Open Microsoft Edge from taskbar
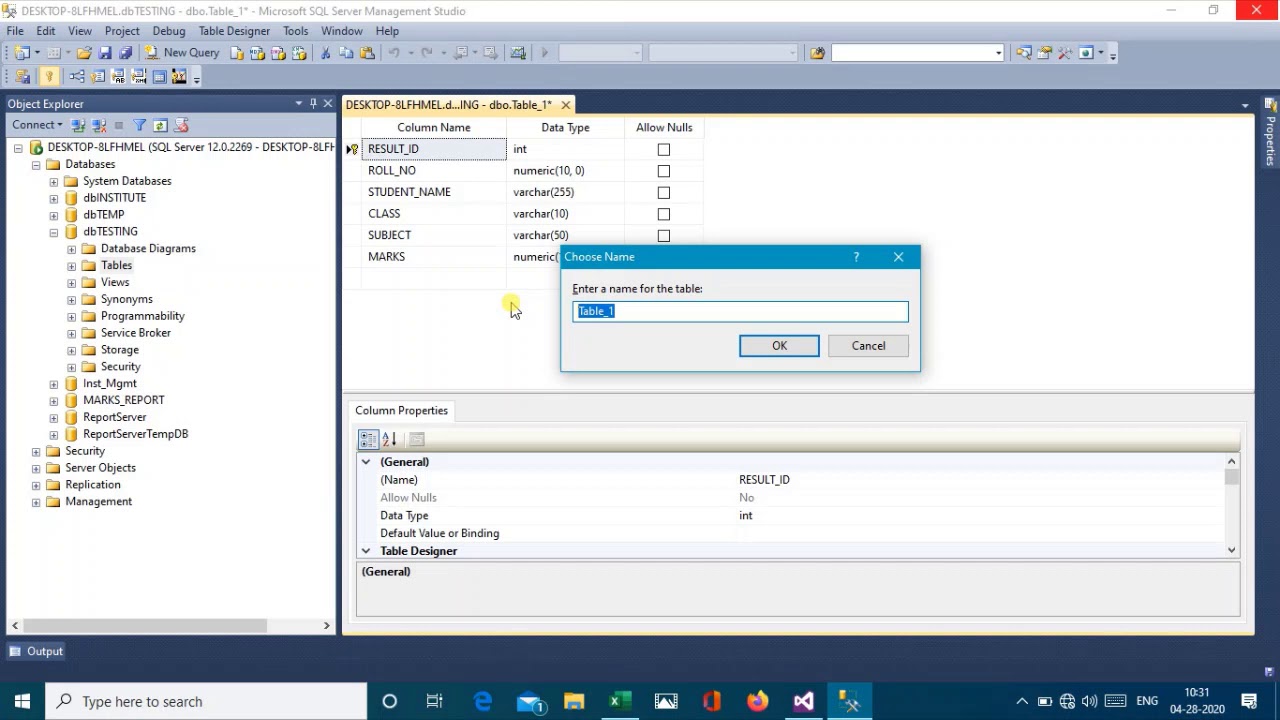Viewport: 1280px width, 720px height. point(483,701)
